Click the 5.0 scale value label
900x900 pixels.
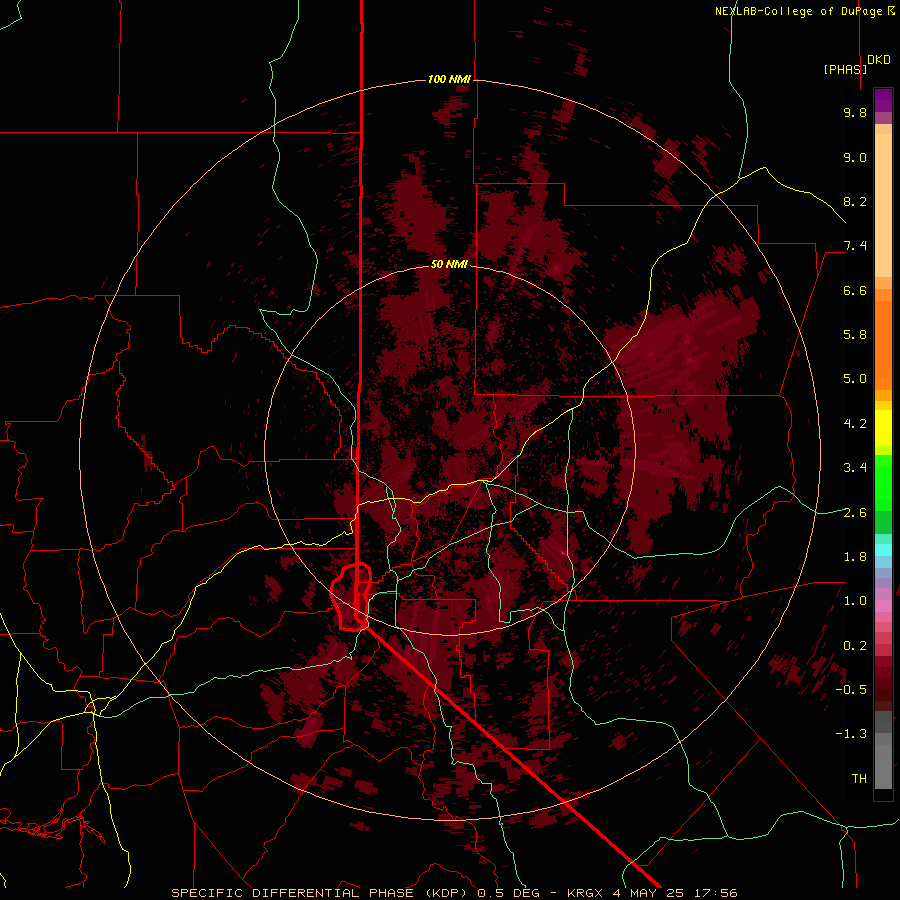click(855, 379)
